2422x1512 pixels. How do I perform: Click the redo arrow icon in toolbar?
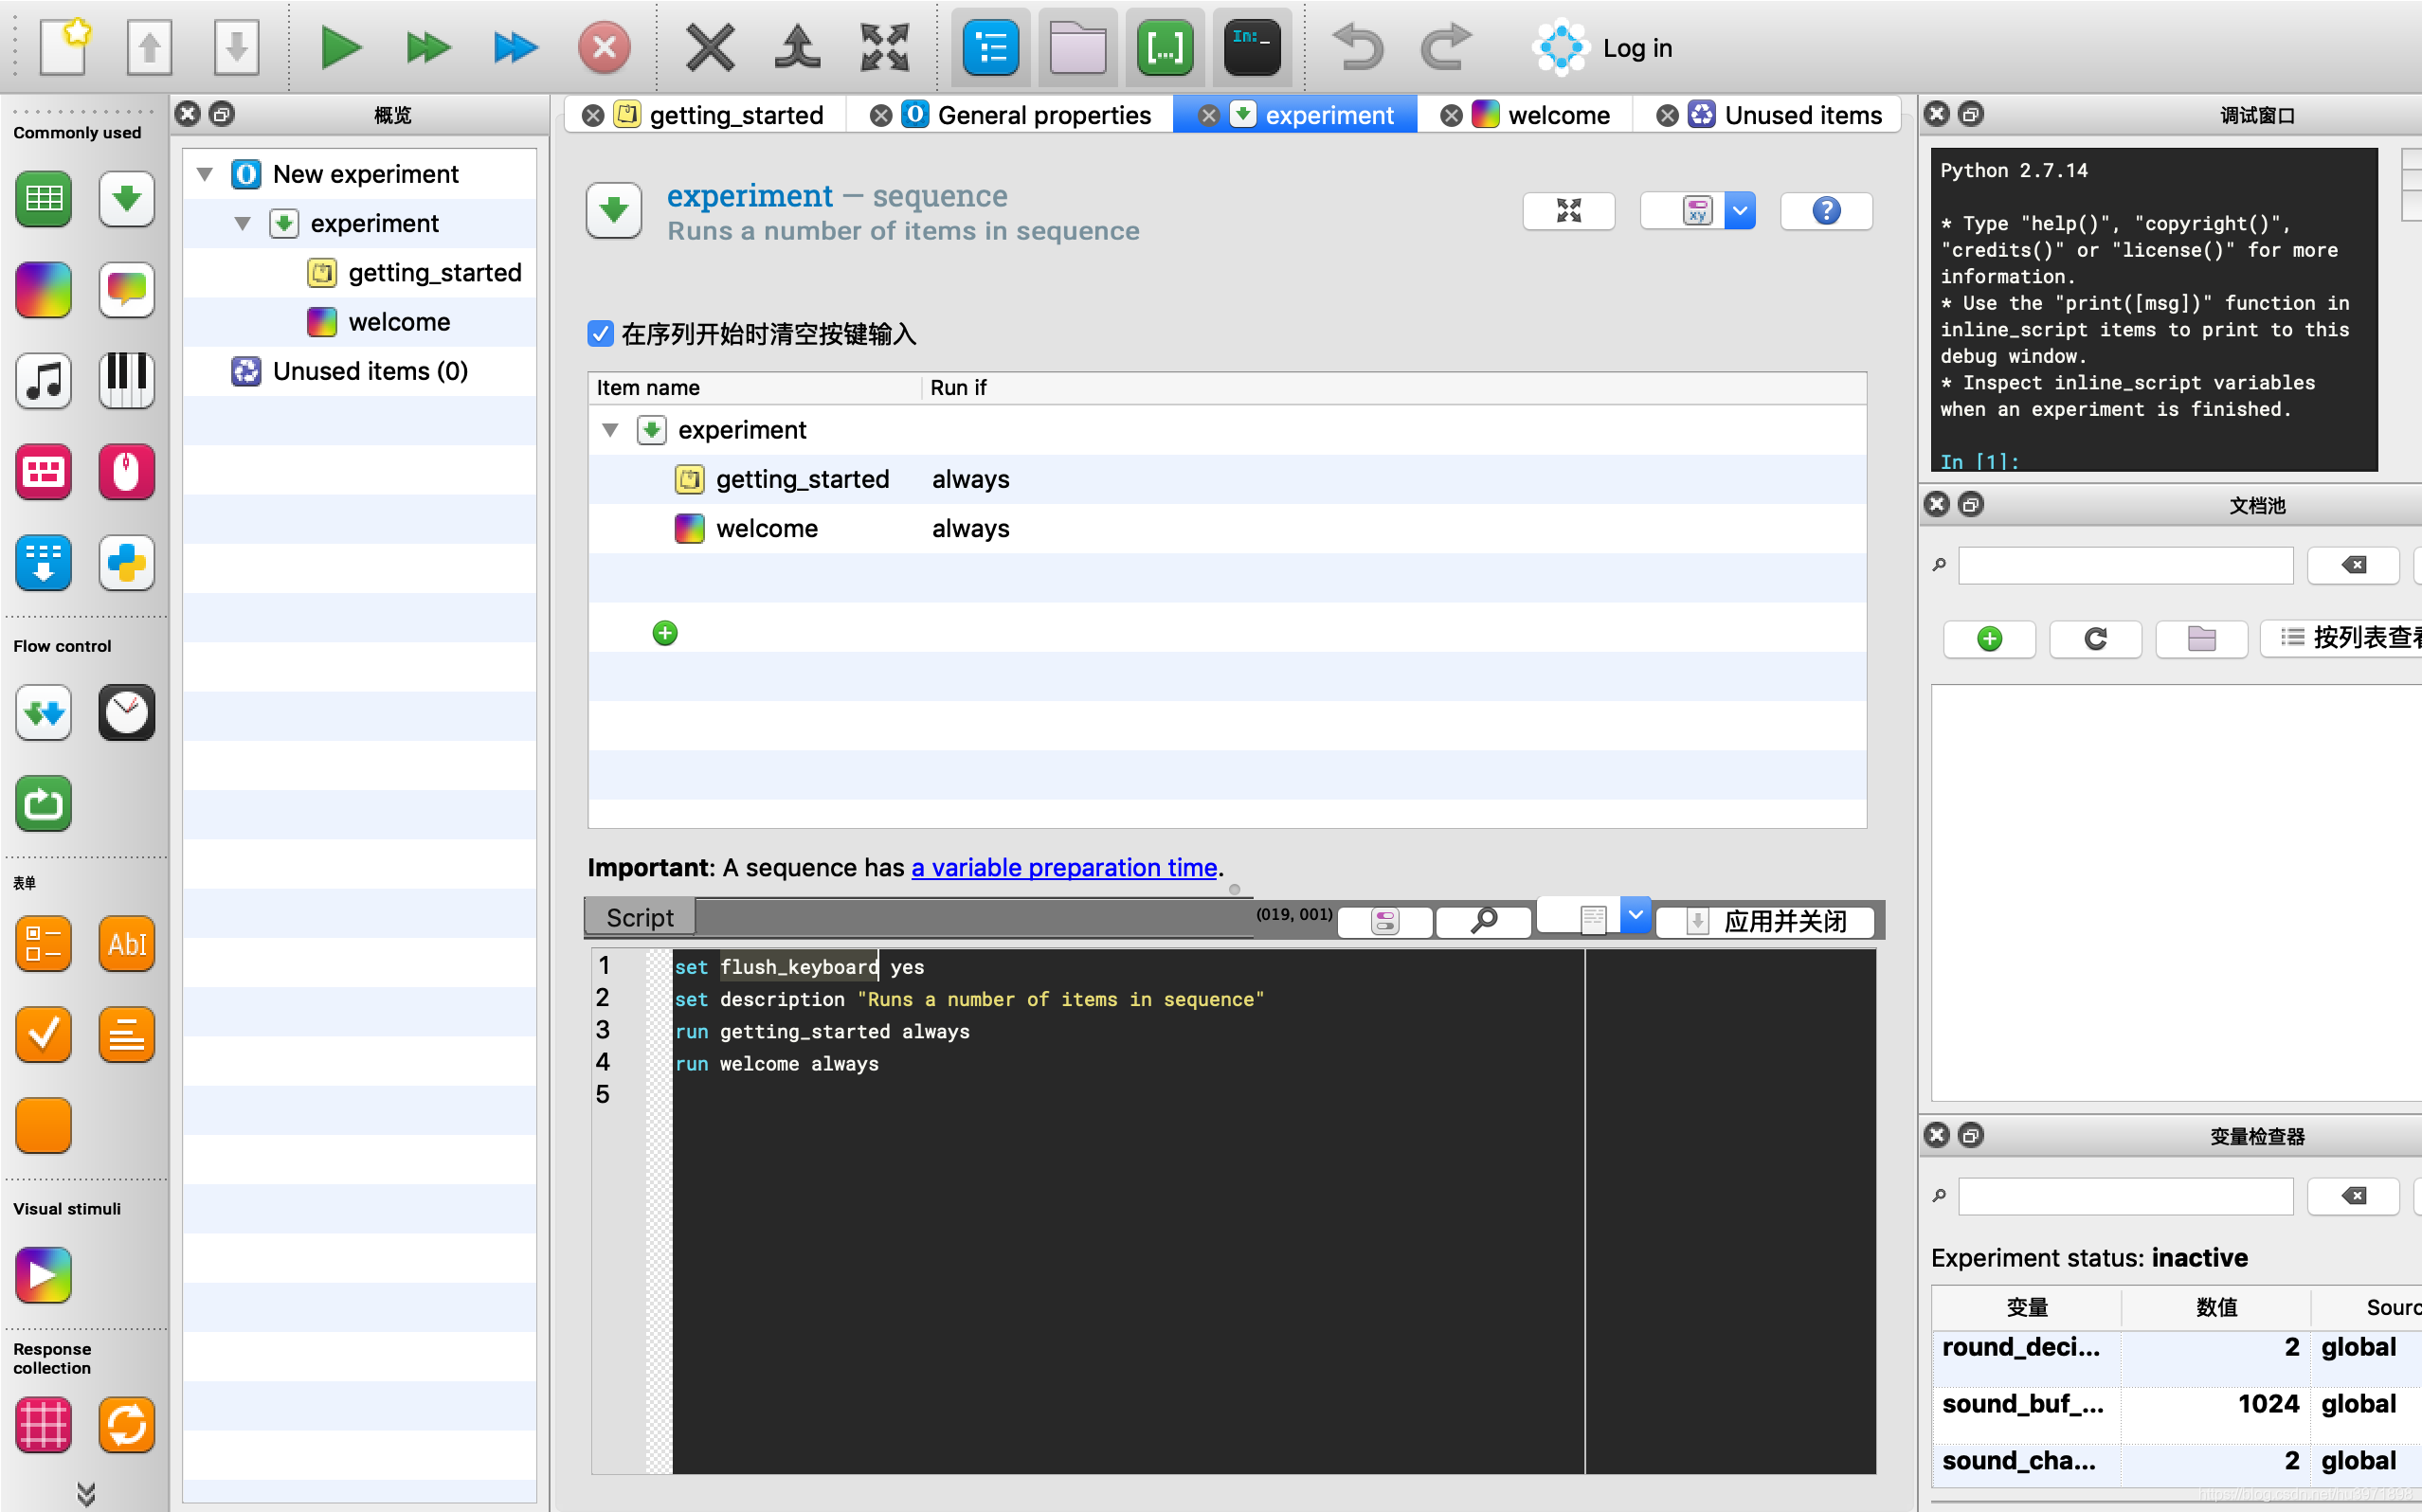[1446, 47]
